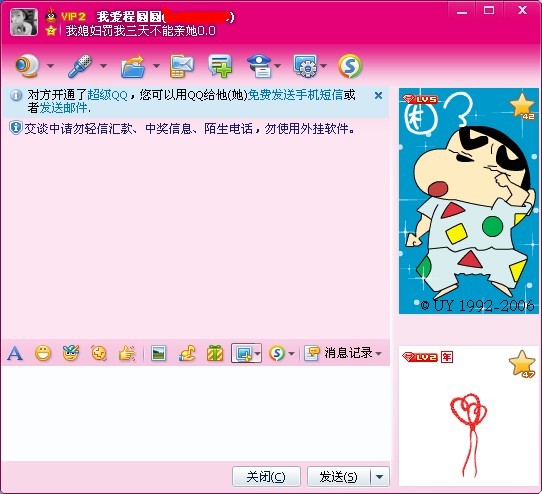Click the 发送(S) send button
The image size is (542, 494).
pos(339,477)
